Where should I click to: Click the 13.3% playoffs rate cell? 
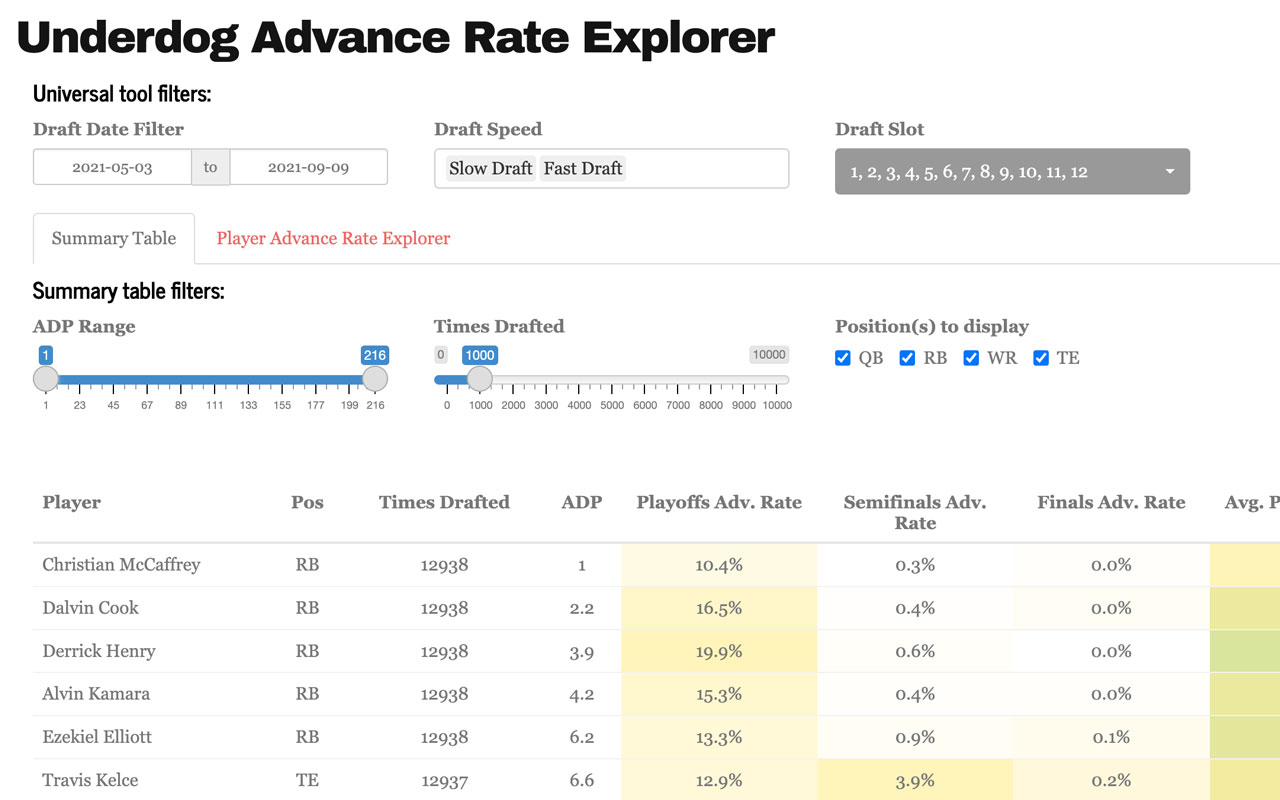[719, 737]
